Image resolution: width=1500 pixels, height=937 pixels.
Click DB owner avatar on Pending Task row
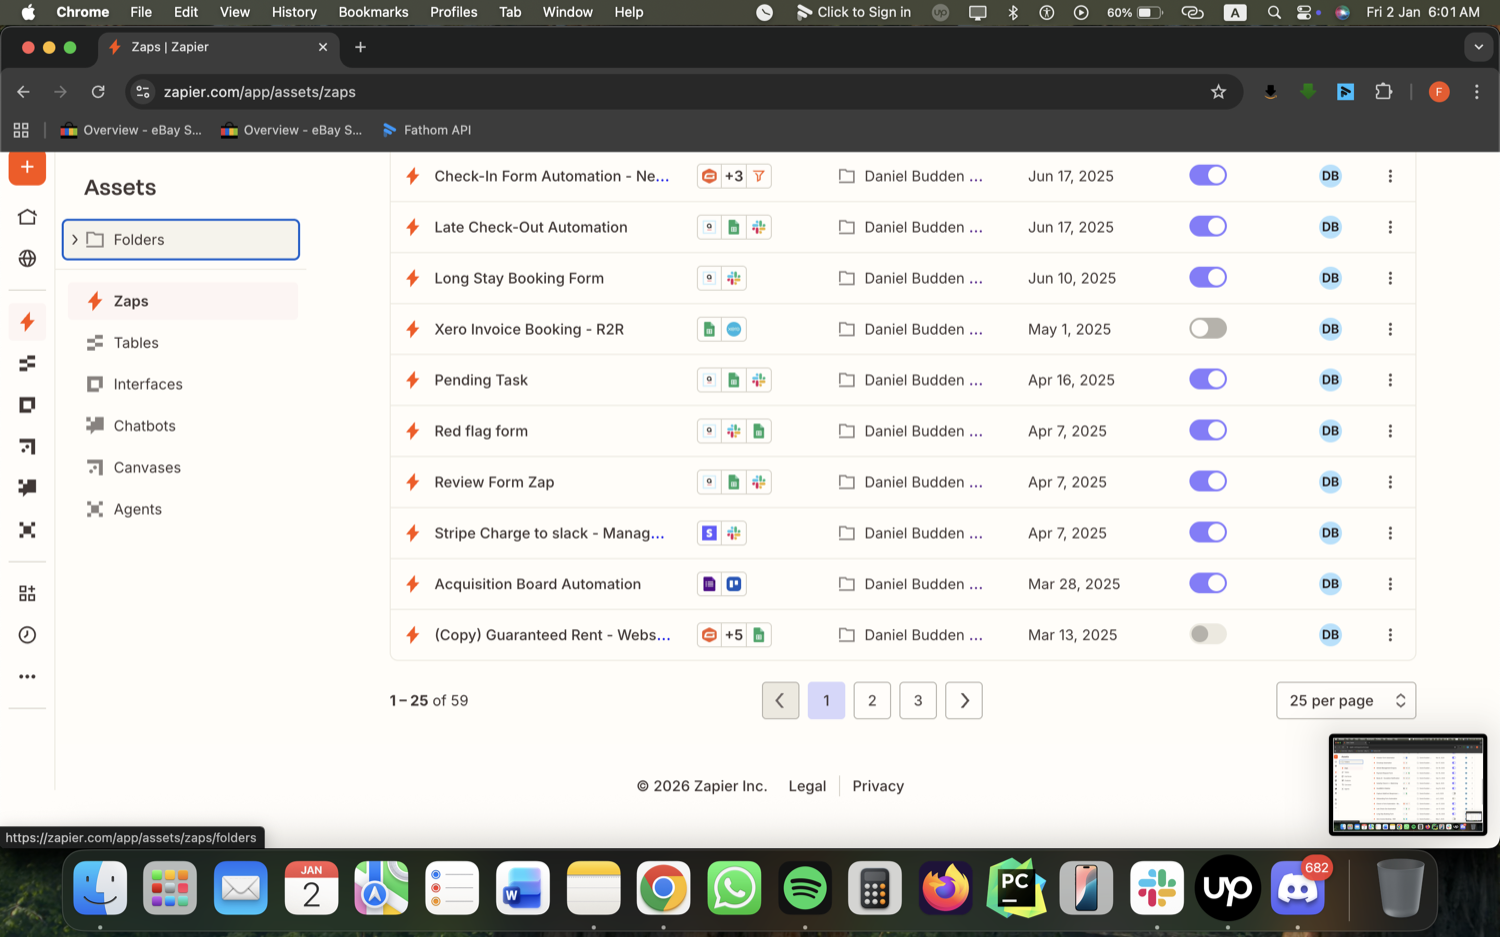(1330, 380)
